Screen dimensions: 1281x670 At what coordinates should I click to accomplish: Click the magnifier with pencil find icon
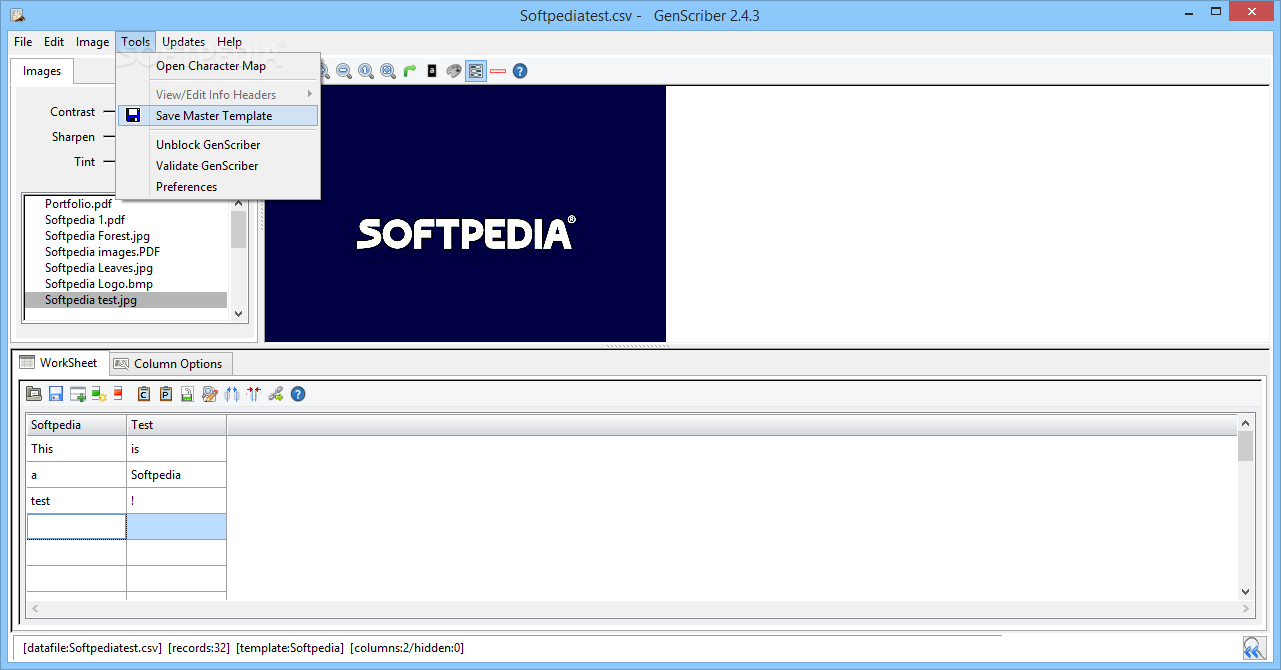[x=210, y=394]
